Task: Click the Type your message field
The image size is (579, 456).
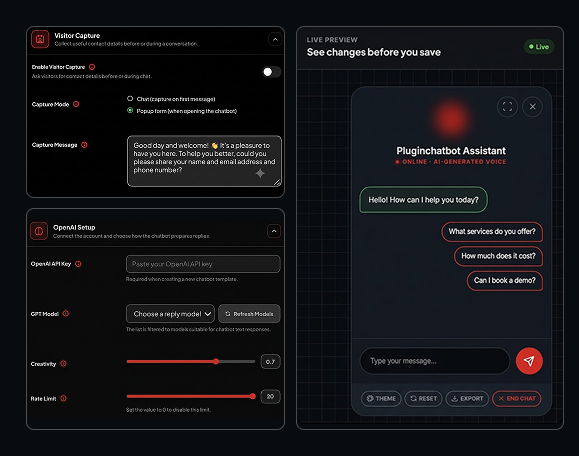Action: pyautogui.click(x=435, y=361)
